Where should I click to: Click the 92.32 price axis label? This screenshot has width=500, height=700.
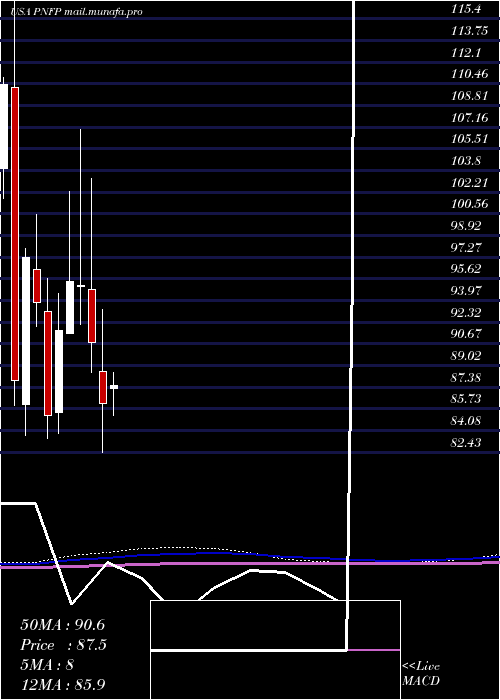(466, 313)
